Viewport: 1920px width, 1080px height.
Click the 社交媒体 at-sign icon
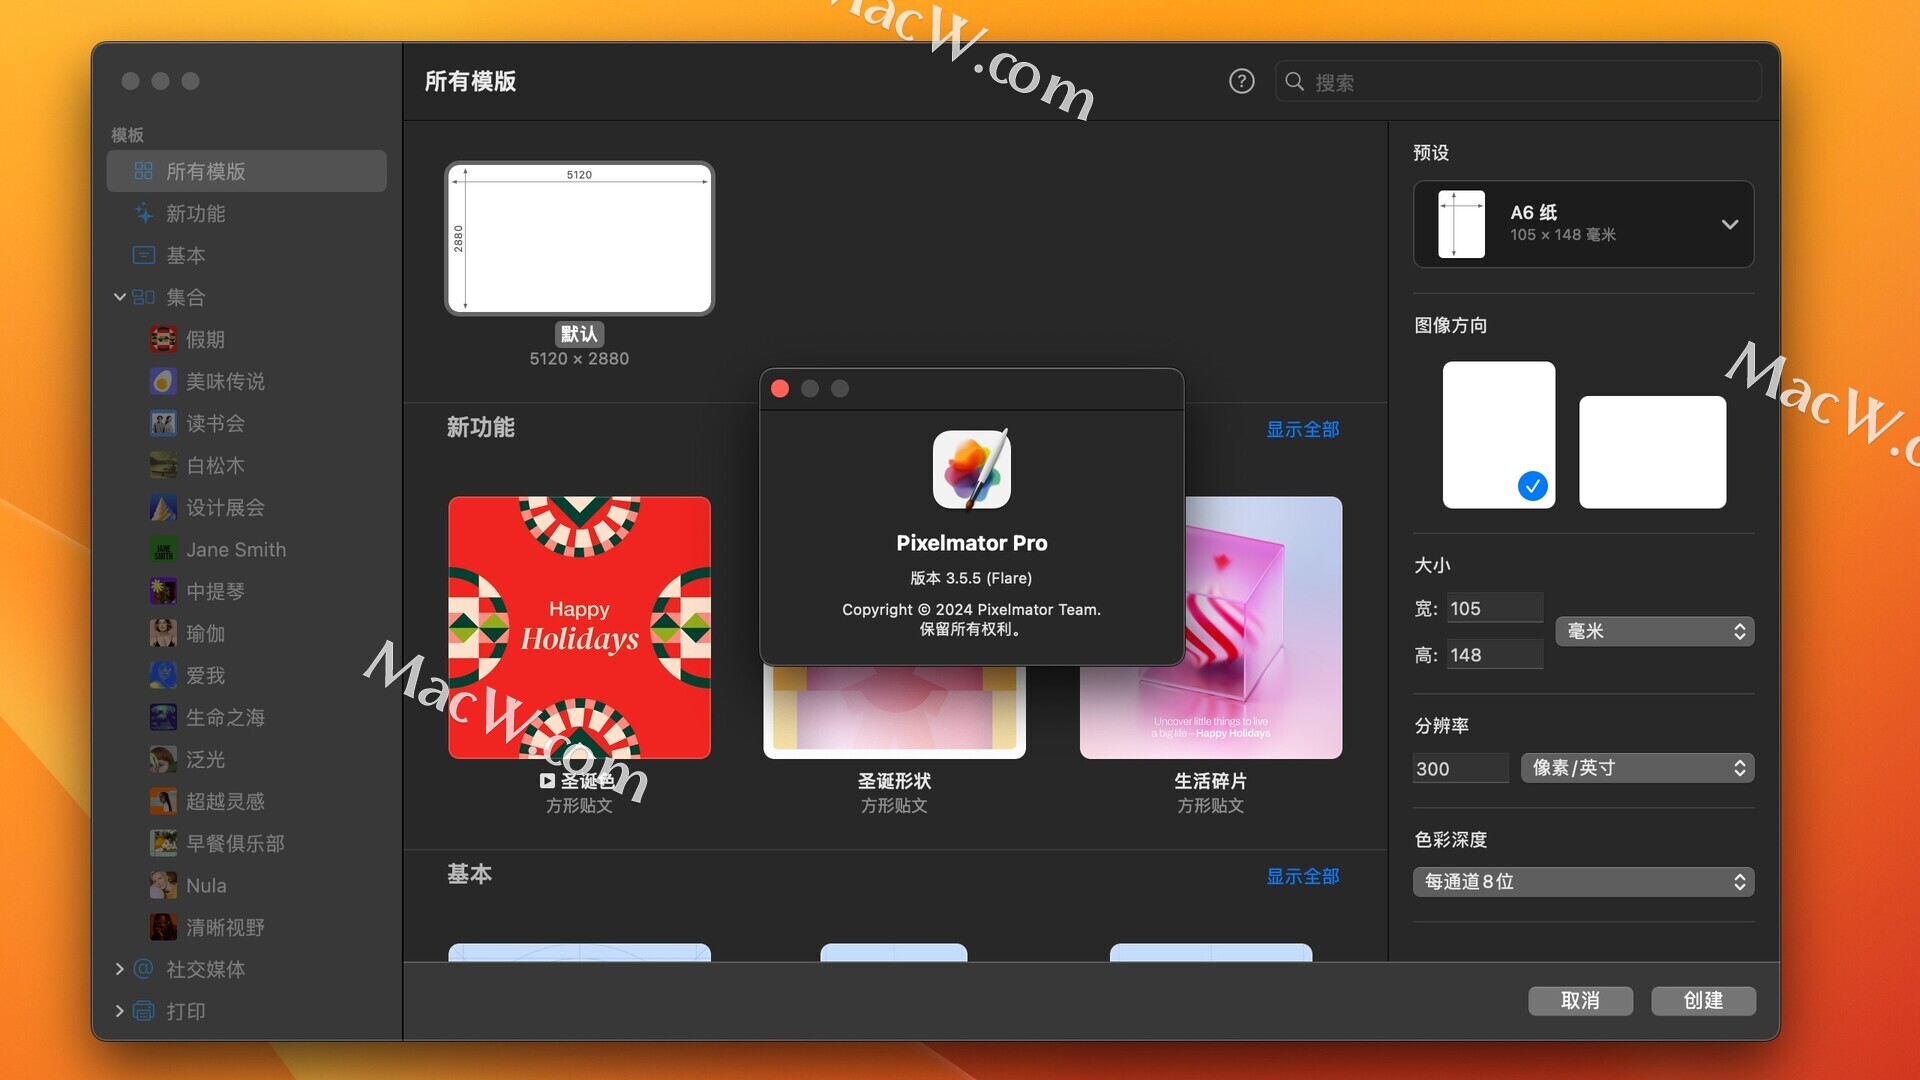click(143, 969)
